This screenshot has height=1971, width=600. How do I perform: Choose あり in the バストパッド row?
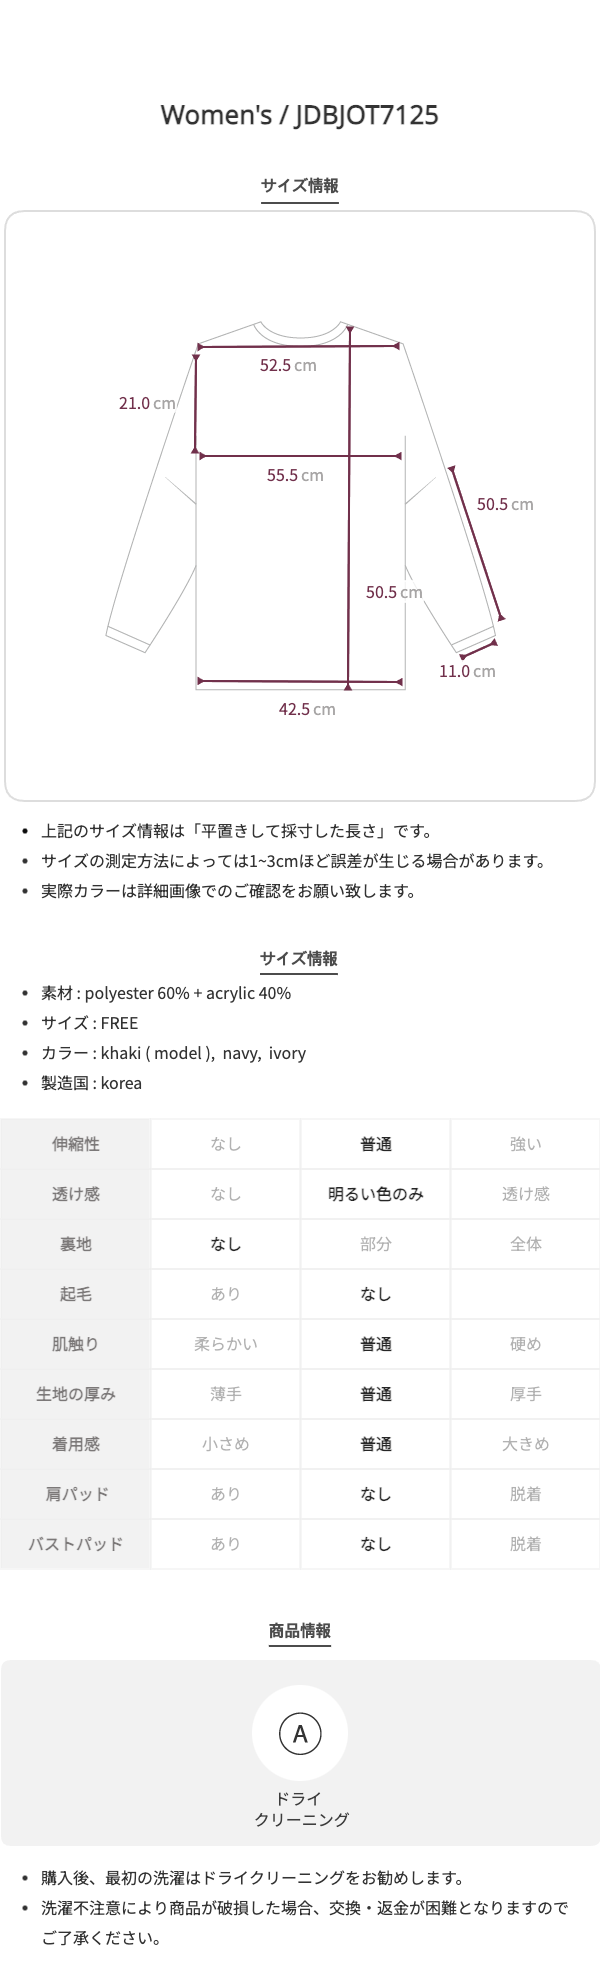coord(226,1545)
